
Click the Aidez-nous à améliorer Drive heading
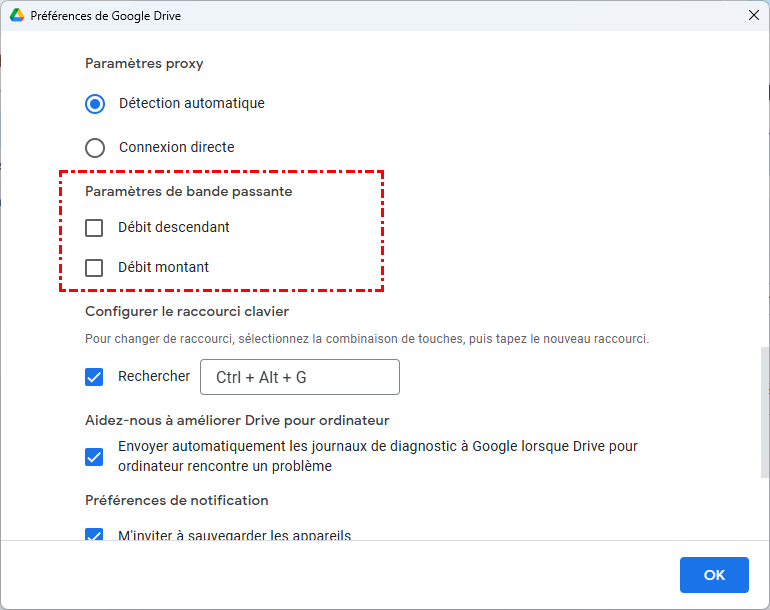237,420
